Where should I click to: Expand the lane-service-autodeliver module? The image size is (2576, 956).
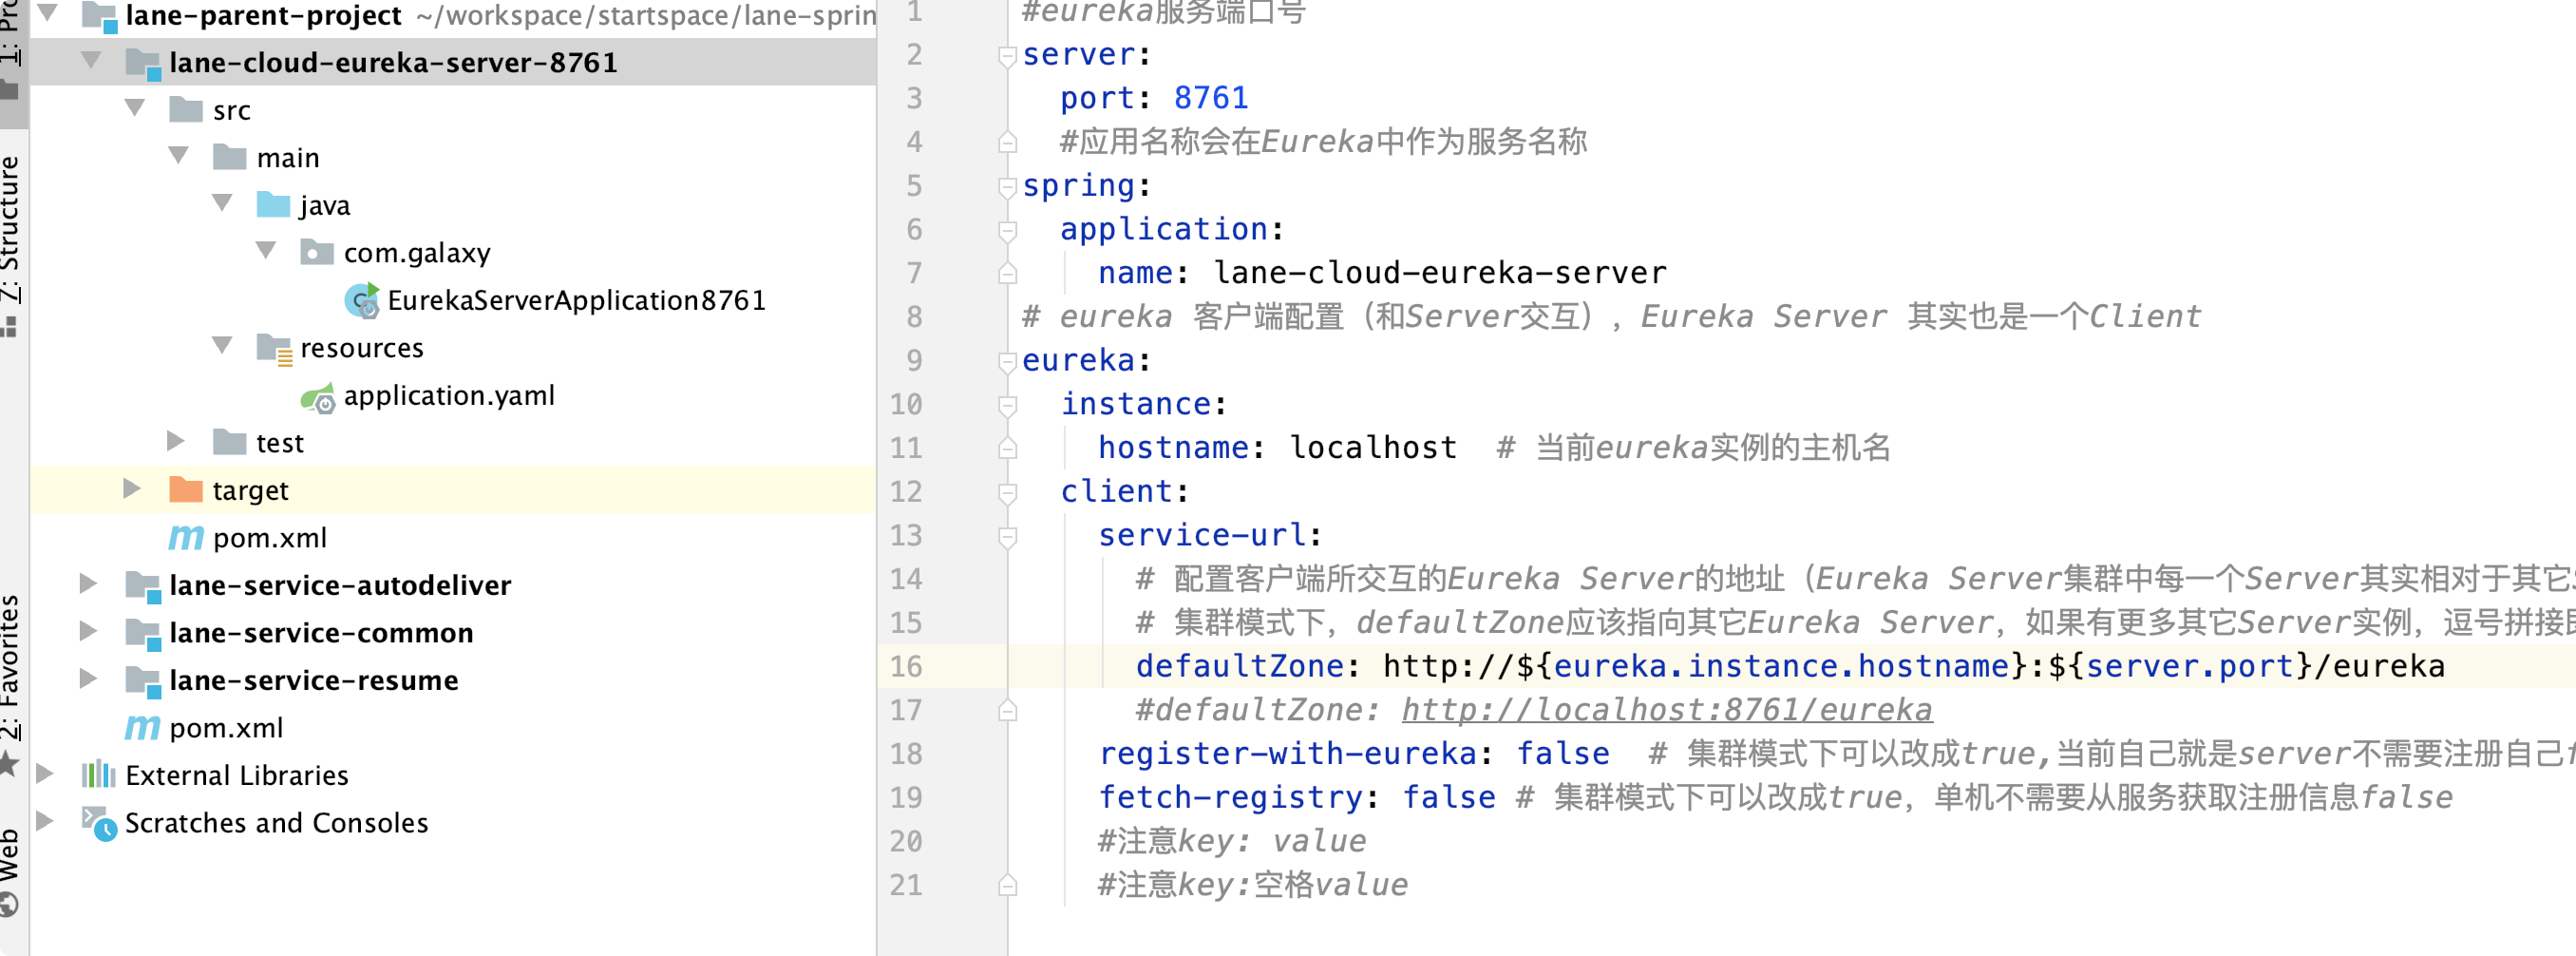click(88, 583)
